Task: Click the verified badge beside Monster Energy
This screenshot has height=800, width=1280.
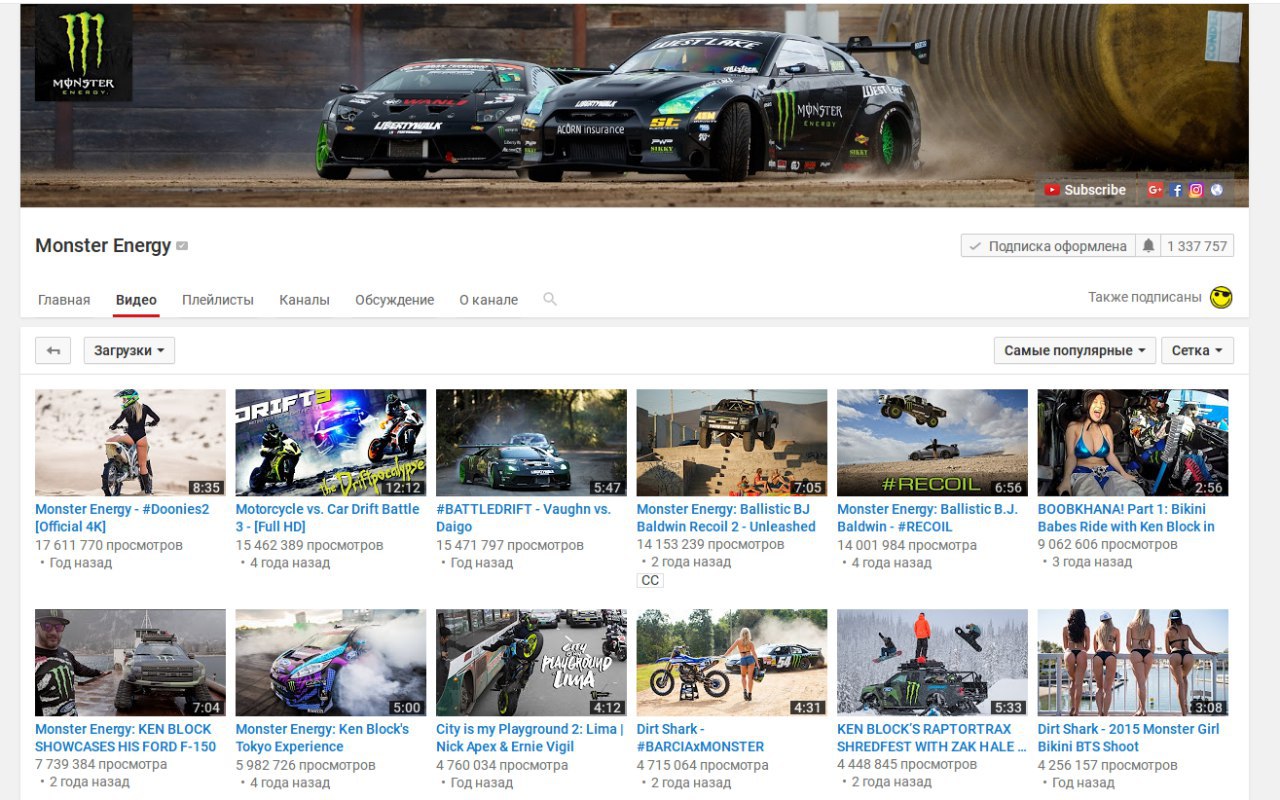Action: [x=182, y=246]
